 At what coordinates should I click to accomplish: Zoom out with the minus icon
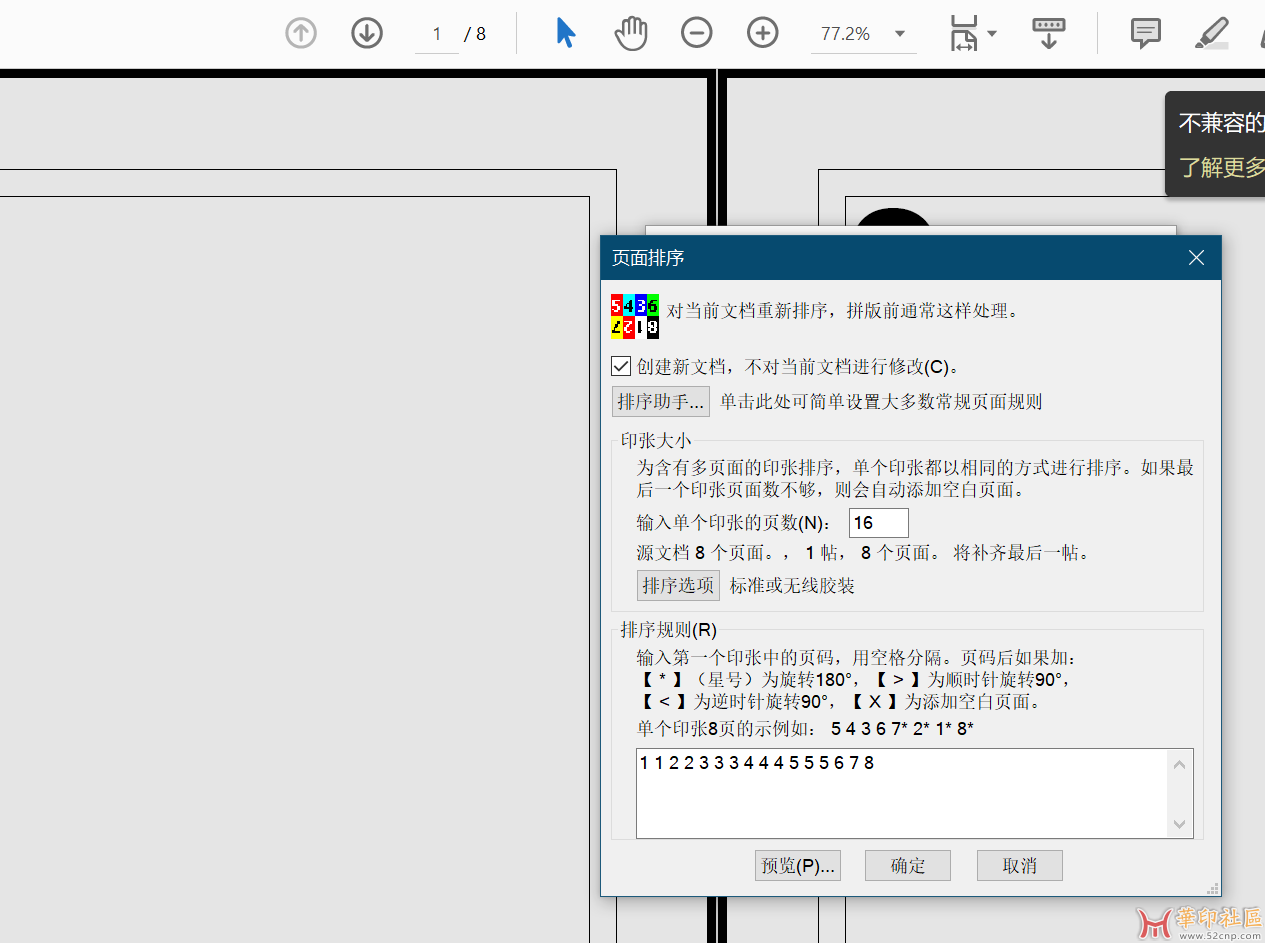pyautogui.click(x=697, y=33)
